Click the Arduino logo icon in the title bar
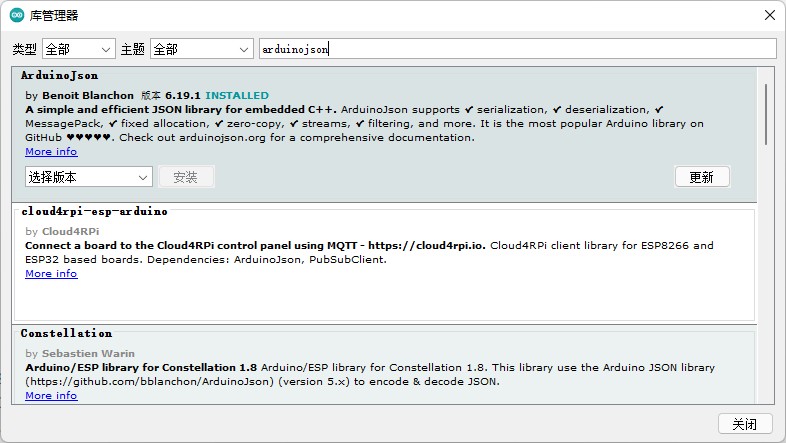This screenshot has width=786, height=443. coord(17,15)
